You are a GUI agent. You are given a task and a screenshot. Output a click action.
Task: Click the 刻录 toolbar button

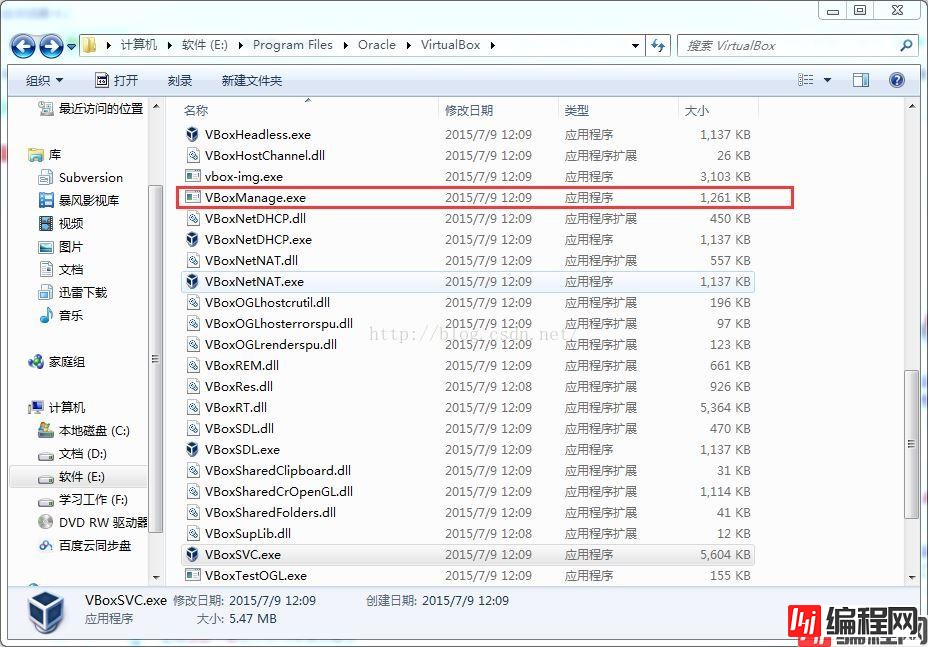tap(180, 80)
